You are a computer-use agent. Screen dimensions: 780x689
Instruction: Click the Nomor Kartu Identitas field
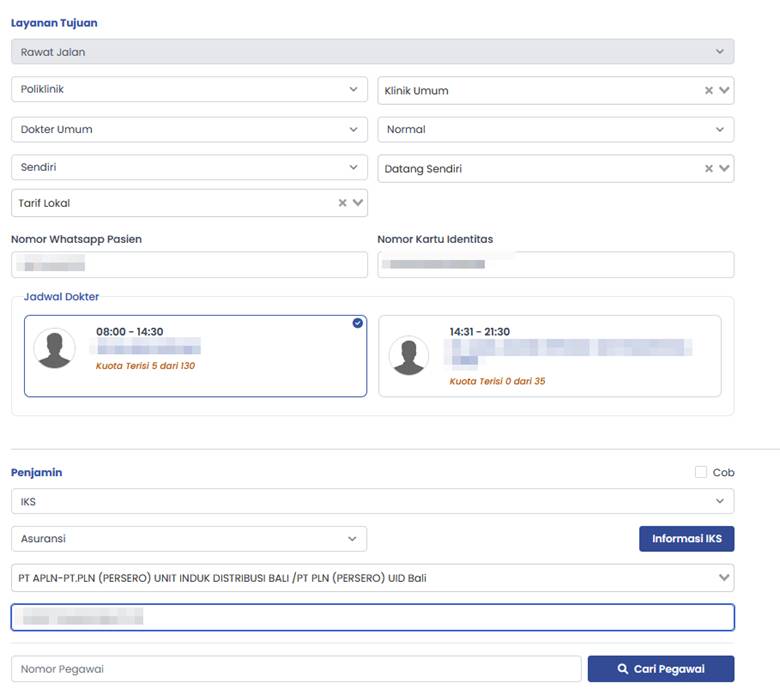point(555,265)
